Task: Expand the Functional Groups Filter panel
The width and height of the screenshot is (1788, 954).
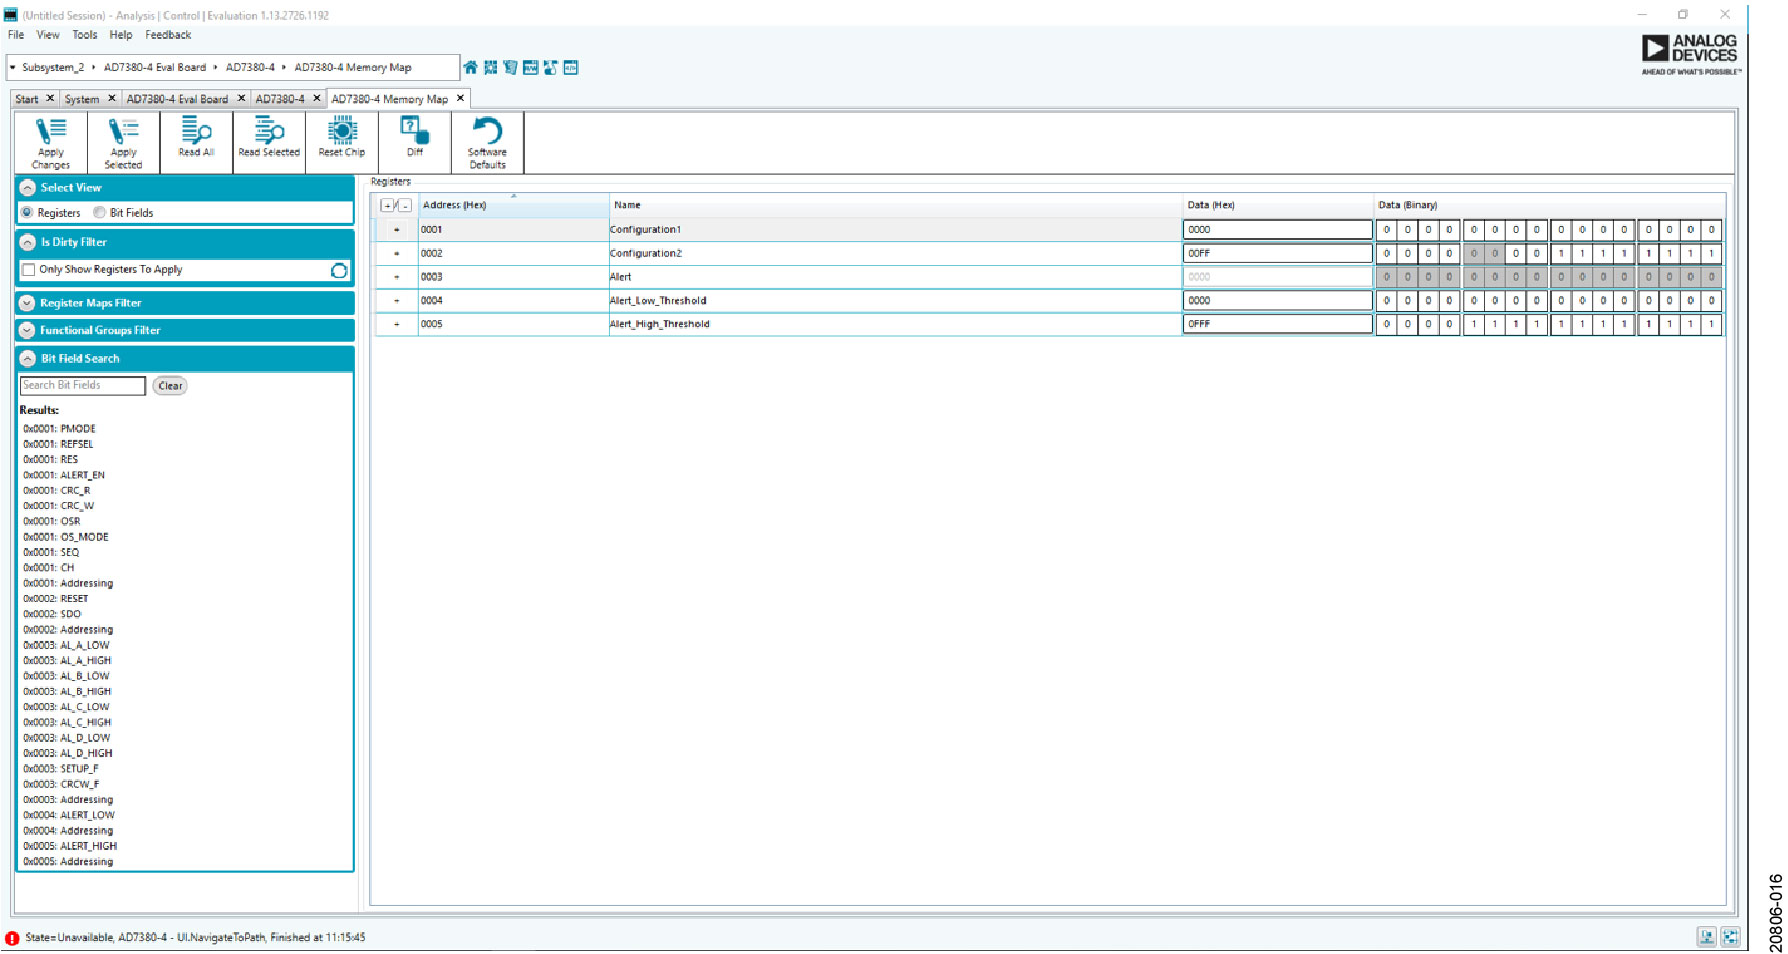Action: click(28, 330)
